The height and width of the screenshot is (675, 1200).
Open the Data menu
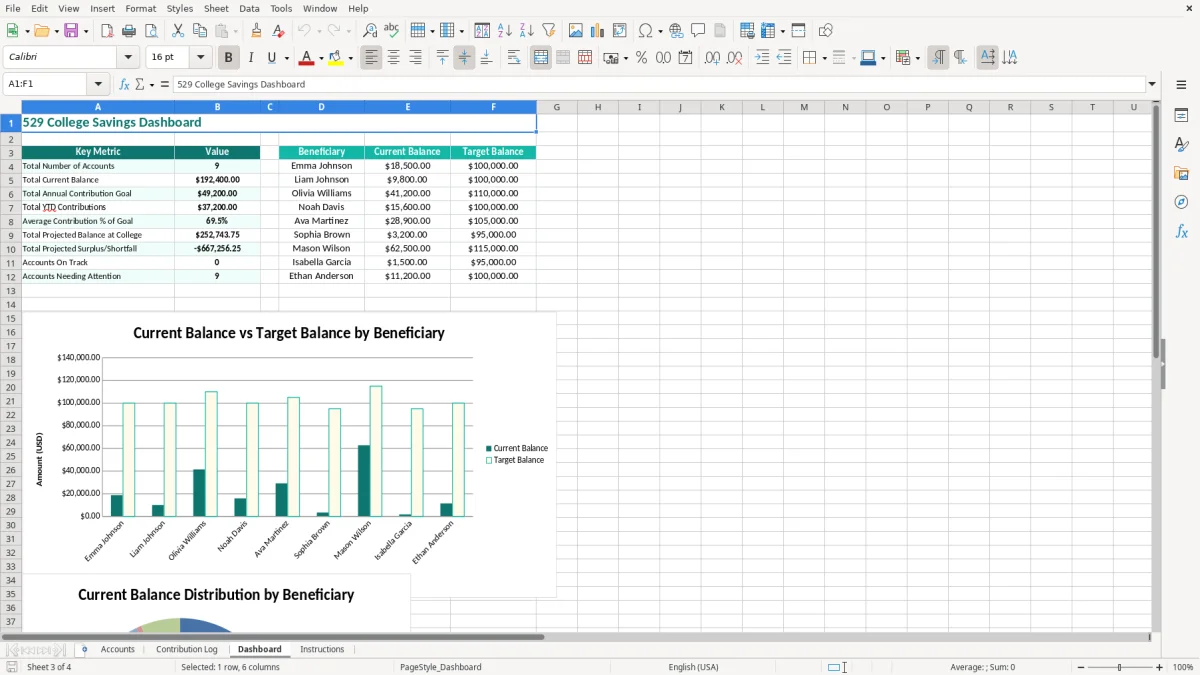(x=249, y=8)
